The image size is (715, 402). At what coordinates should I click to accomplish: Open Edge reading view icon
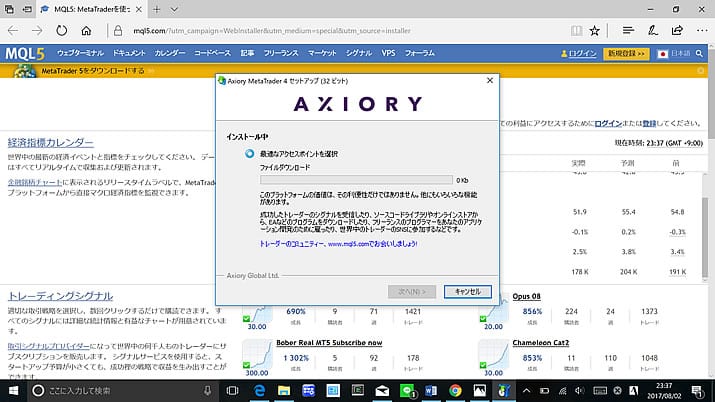[576, 31]
